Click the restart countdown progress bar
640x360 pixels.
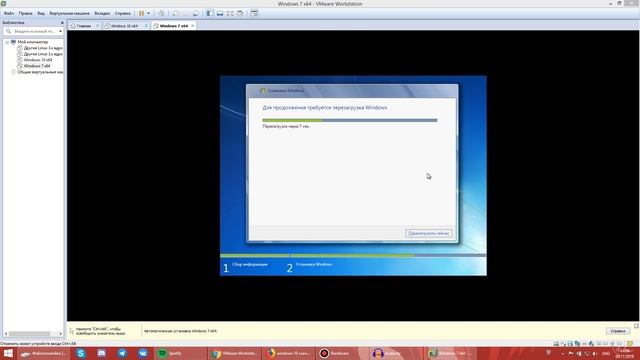350,120
